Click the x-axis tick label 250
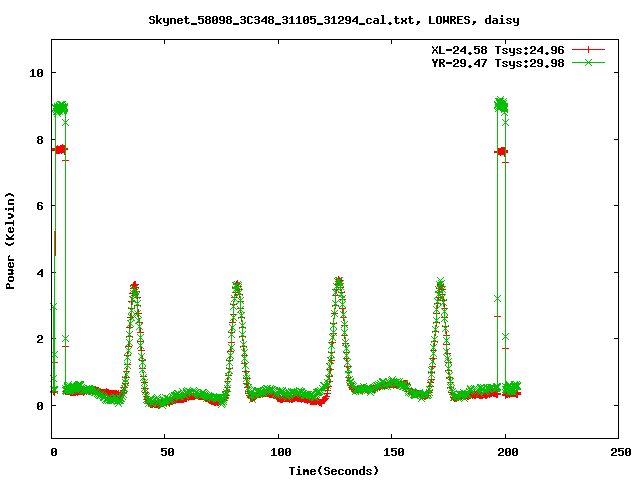The height and width of the screenshot is (480, 640). tap(621, 452)
